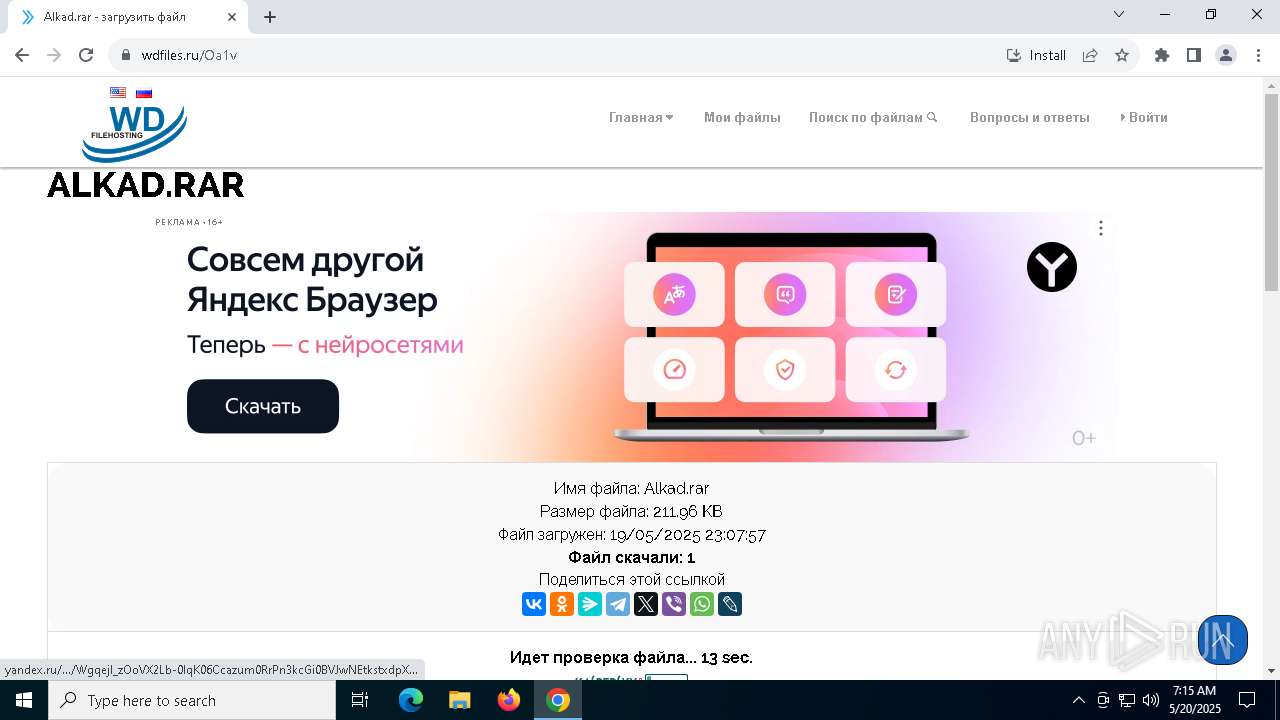Share link via X (Twitter) icon
Image resolution: width=1280 pixels, height=720 pixels.
(646, 604)
